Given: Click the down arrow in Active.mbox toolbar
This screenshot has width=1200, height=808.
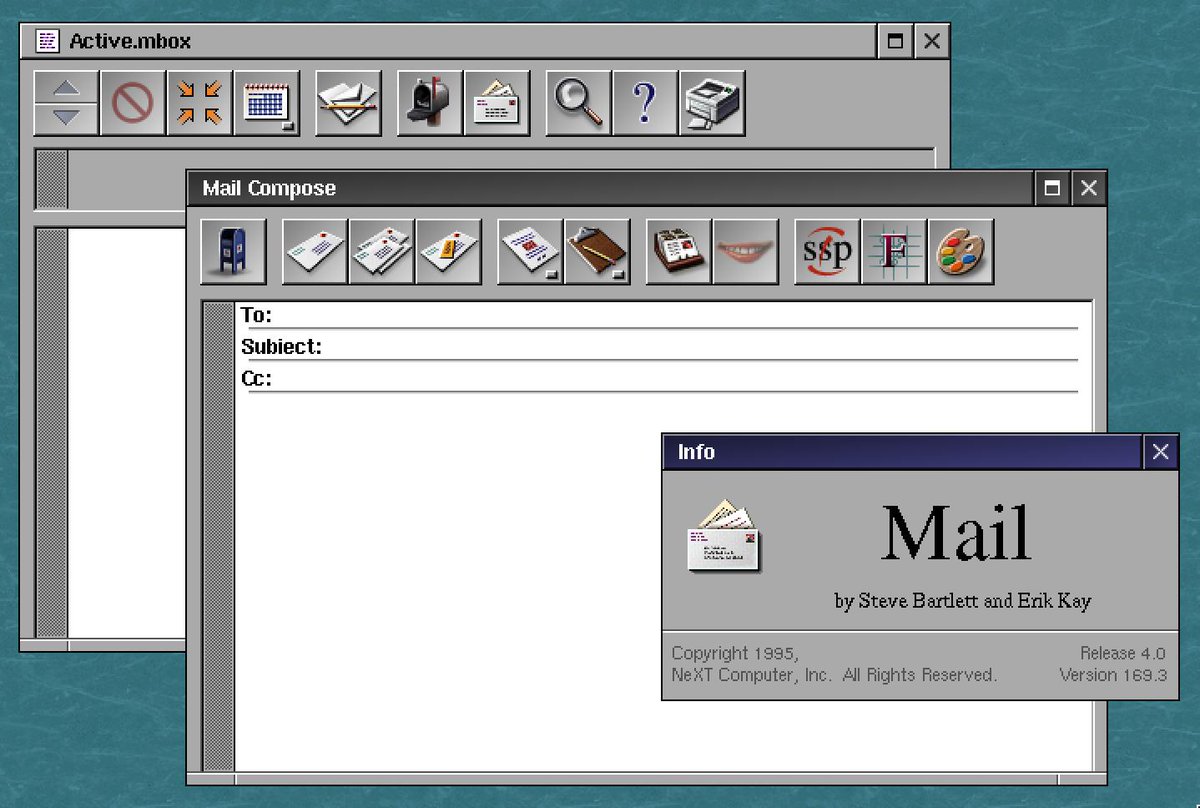Looking at the screenshot, I should point(66,118).
